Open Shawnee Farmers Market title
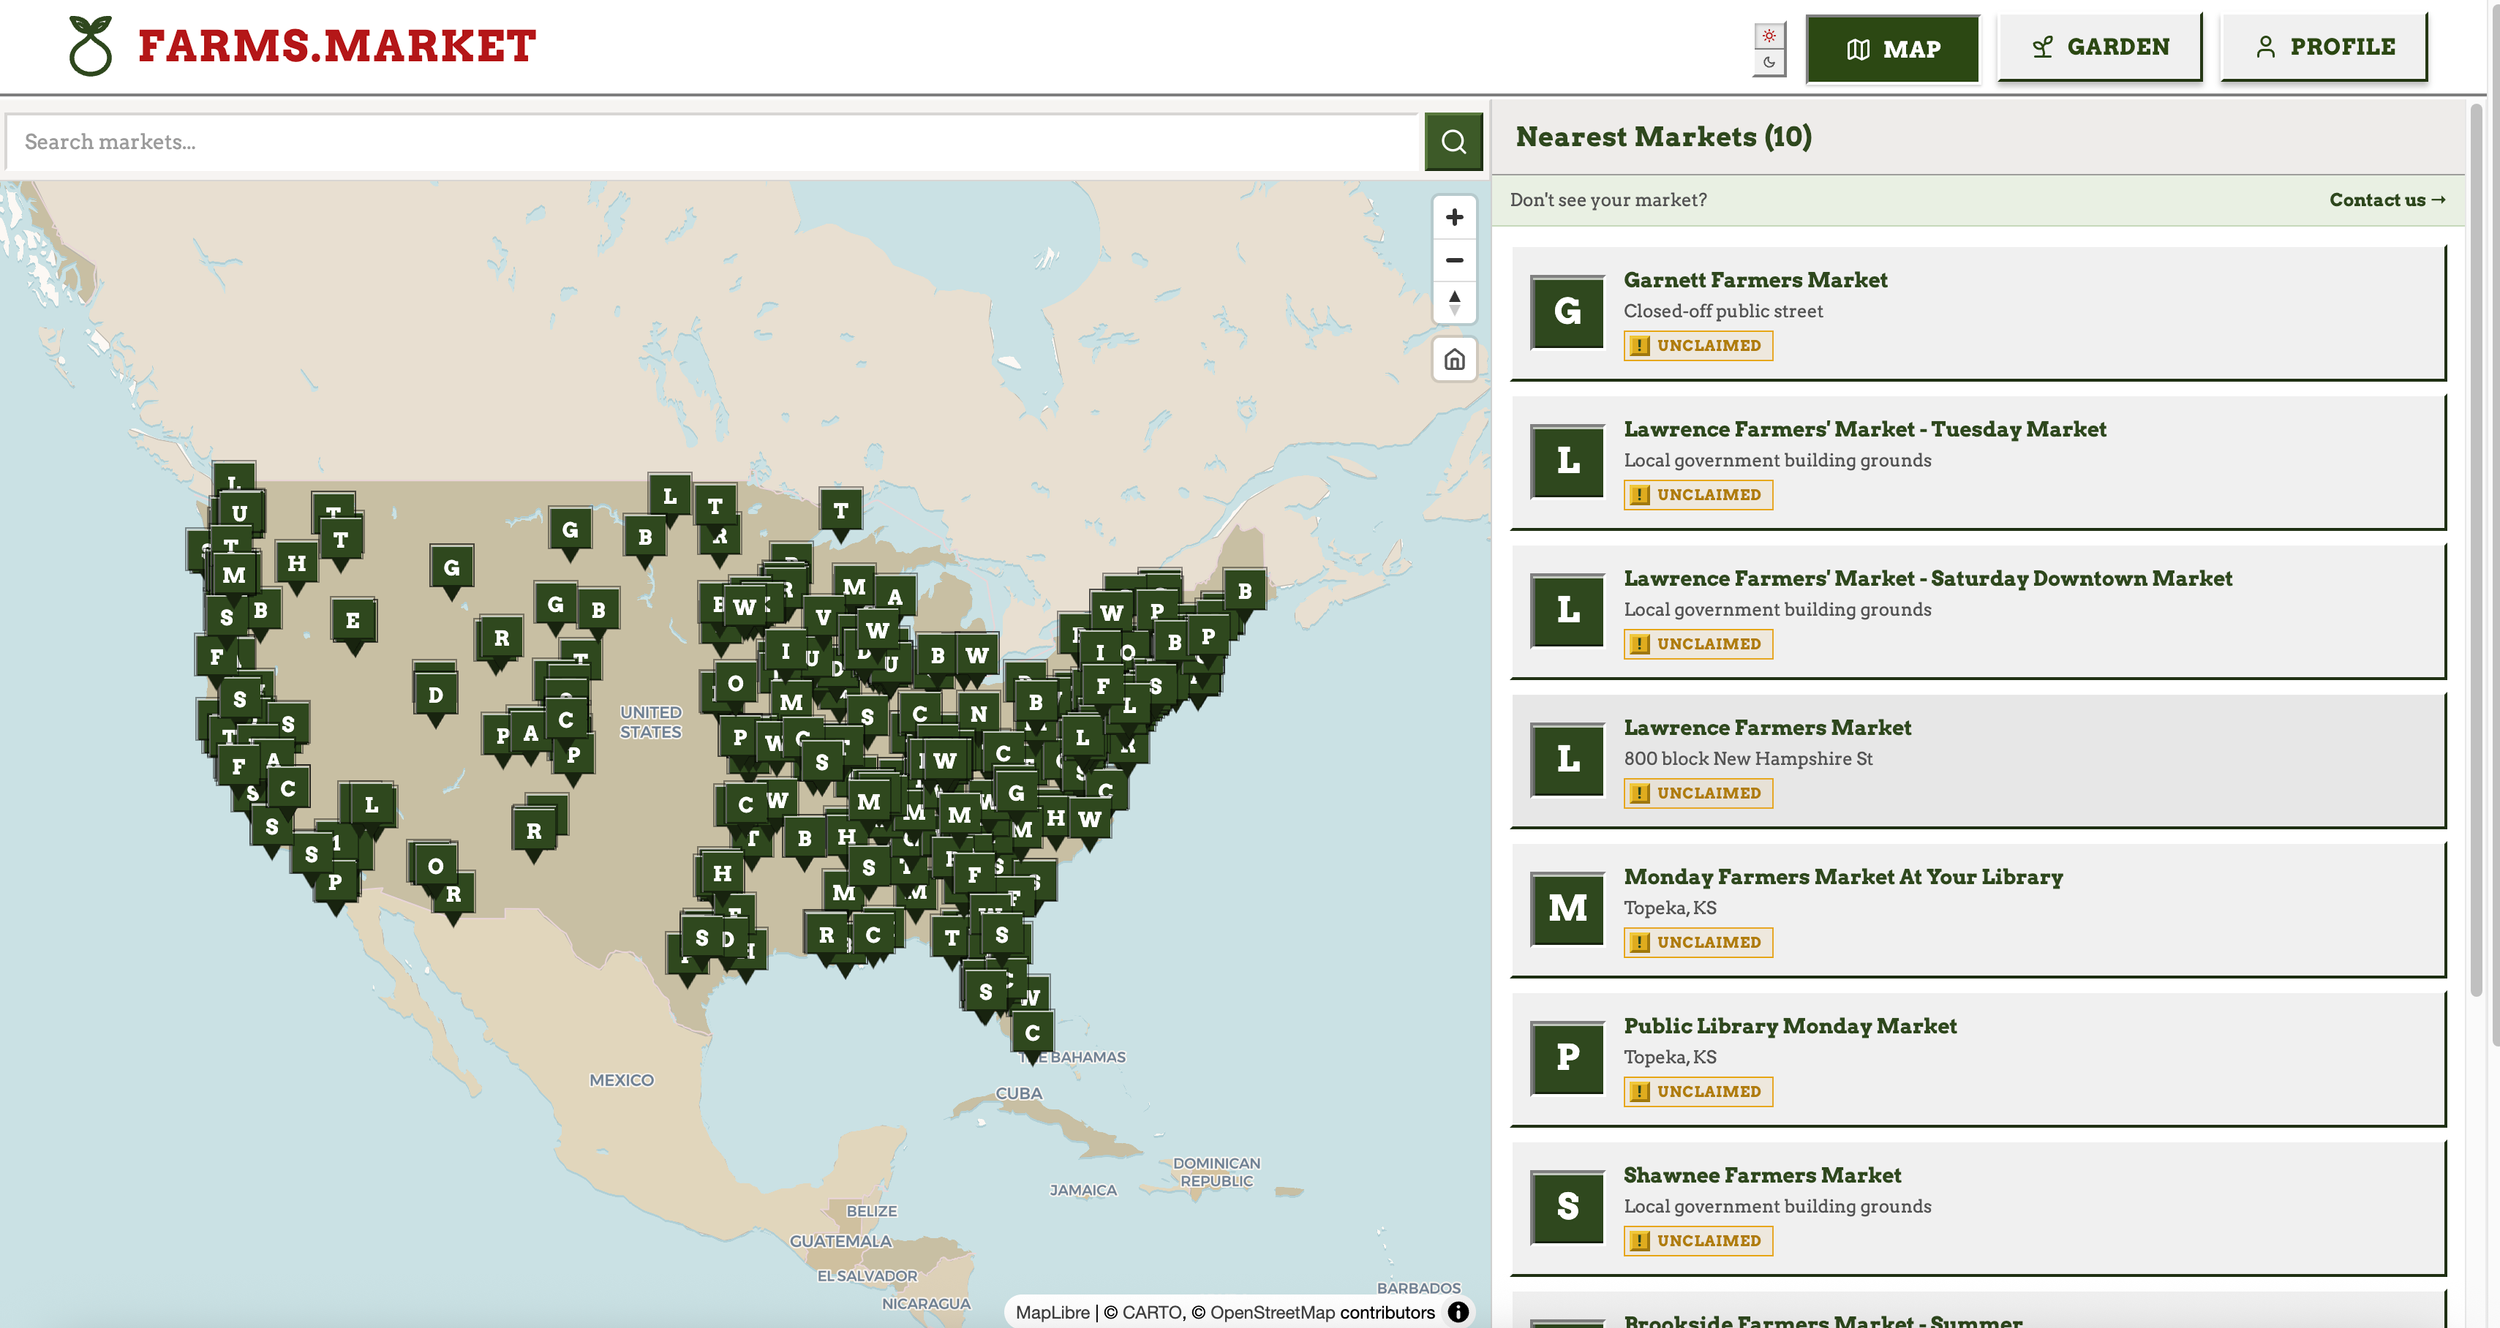2500x1328 pixels. [x=1762, y=1175]
